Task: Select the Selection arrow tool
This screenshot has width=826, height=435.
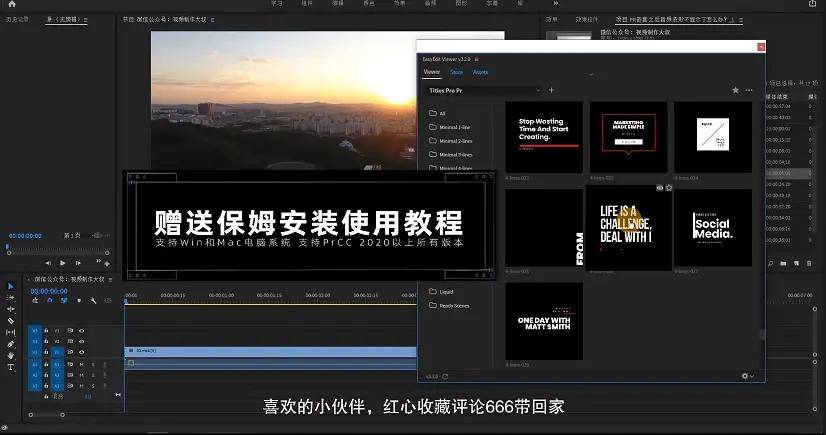Action: [x=11, y=286]
